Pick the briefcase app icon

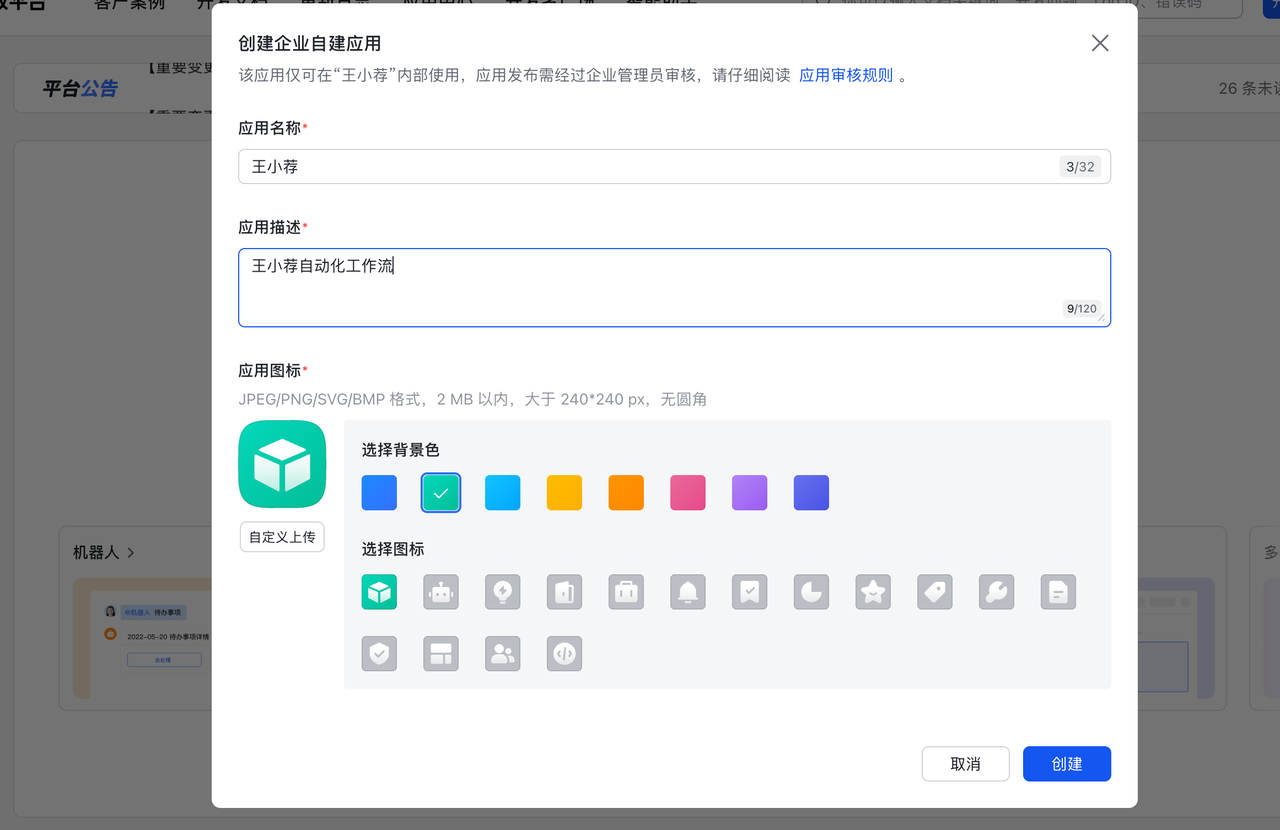click(626, 592)
